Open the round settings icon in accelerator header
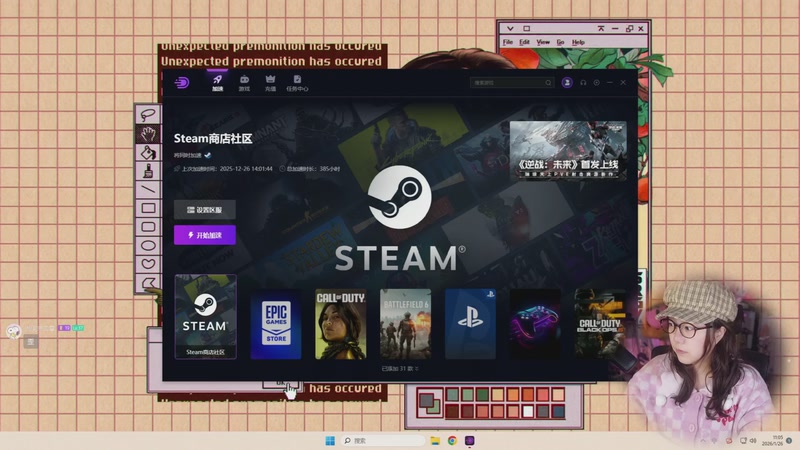 [596, 83]
